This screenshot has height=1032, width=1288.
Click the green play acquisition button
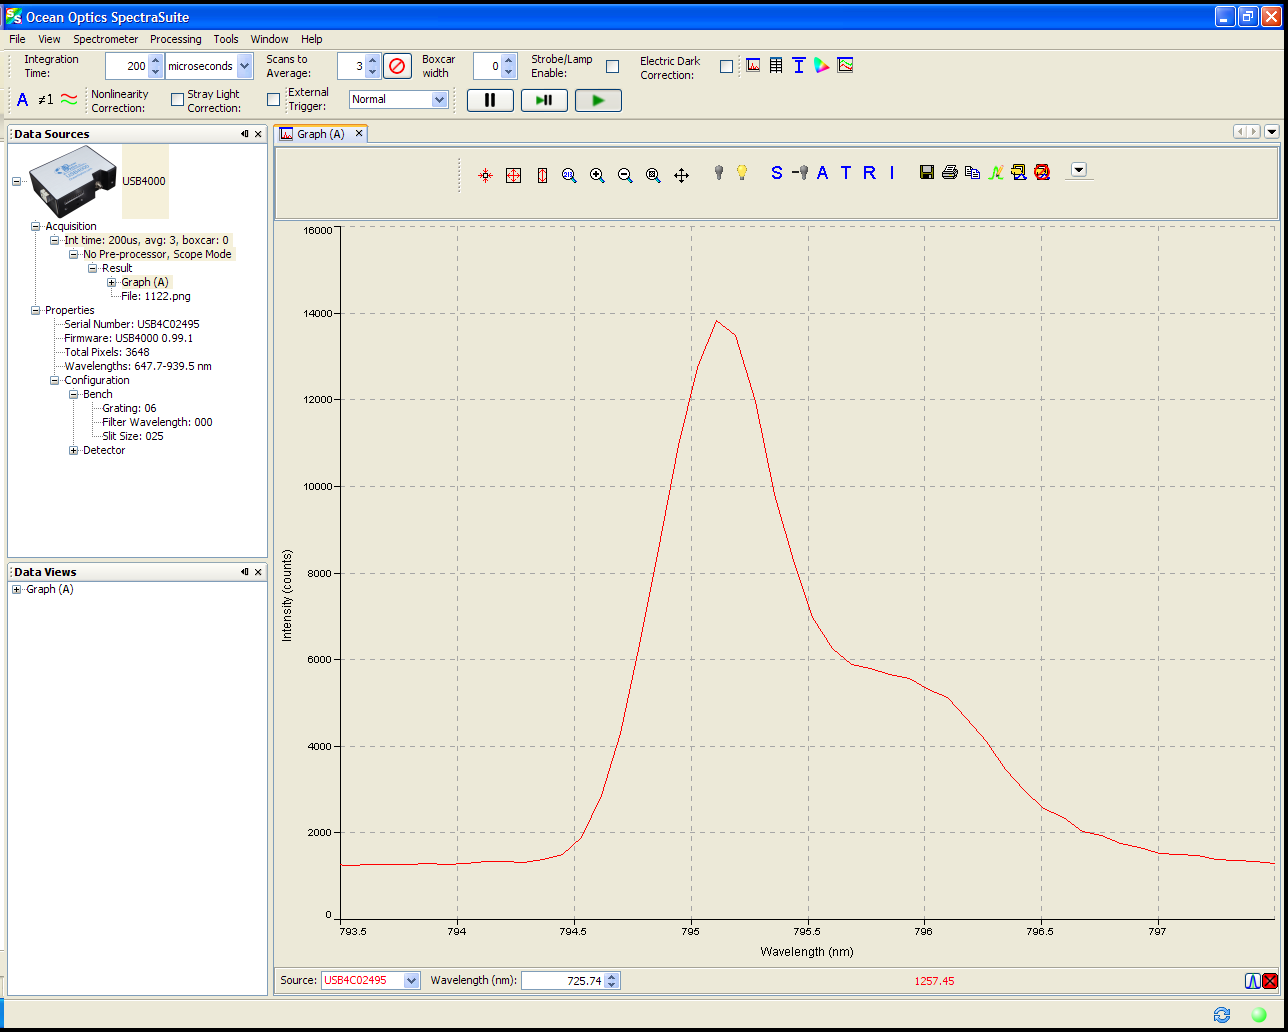(x=598, y=100)
